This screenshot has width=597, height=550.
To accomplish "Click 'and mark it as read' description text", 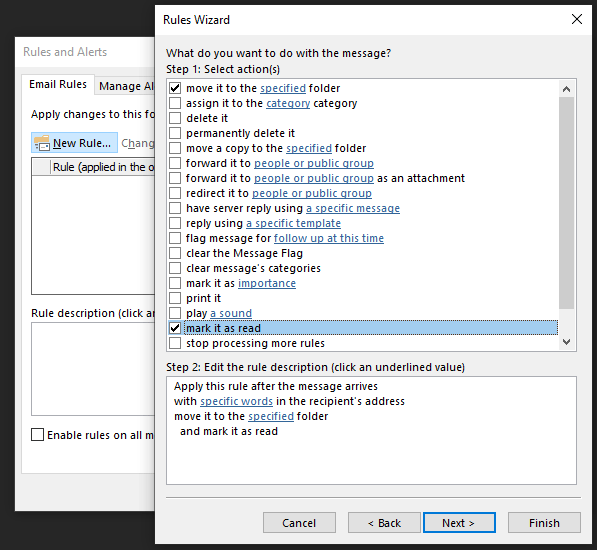I will click(229, 431).
